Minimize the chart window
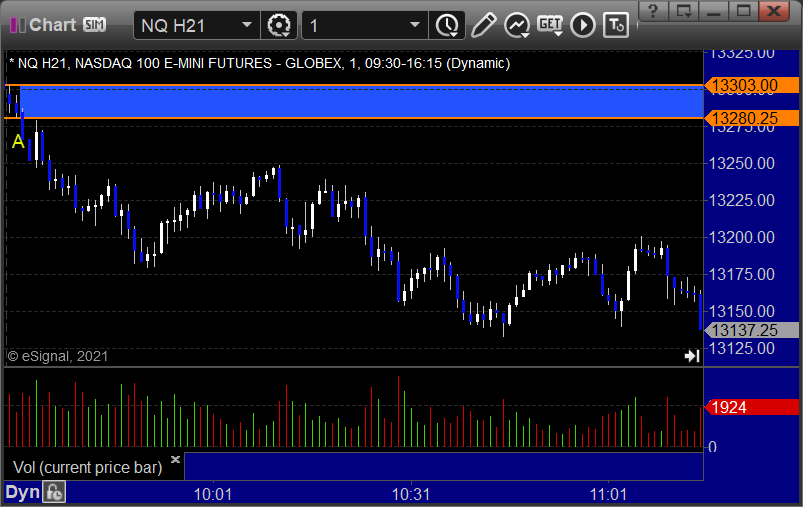Viewport: 803px width, 507px height. tap(713, 10)
